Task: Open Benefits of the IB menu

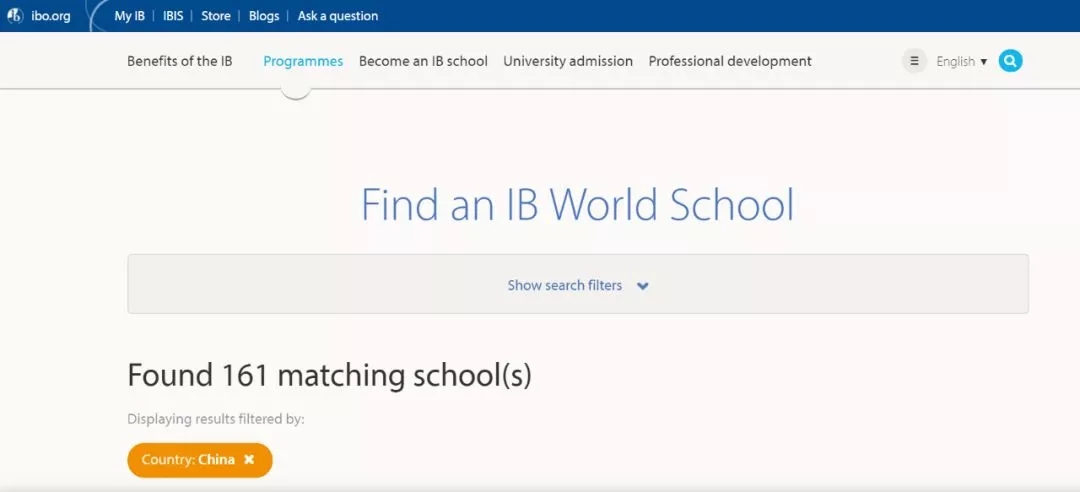Action: click(x=180, y=61)
